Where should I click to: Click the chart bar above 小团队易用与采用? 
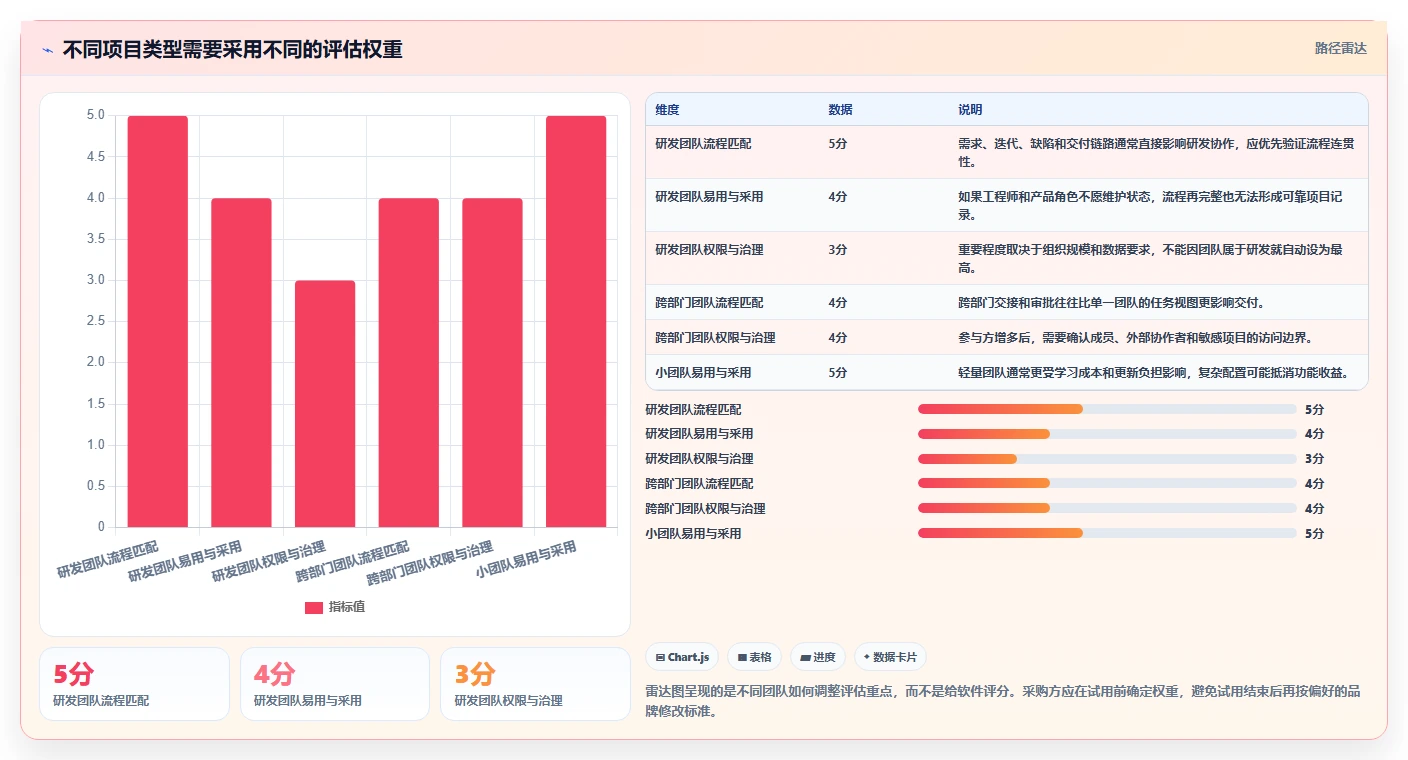point(576,321)
